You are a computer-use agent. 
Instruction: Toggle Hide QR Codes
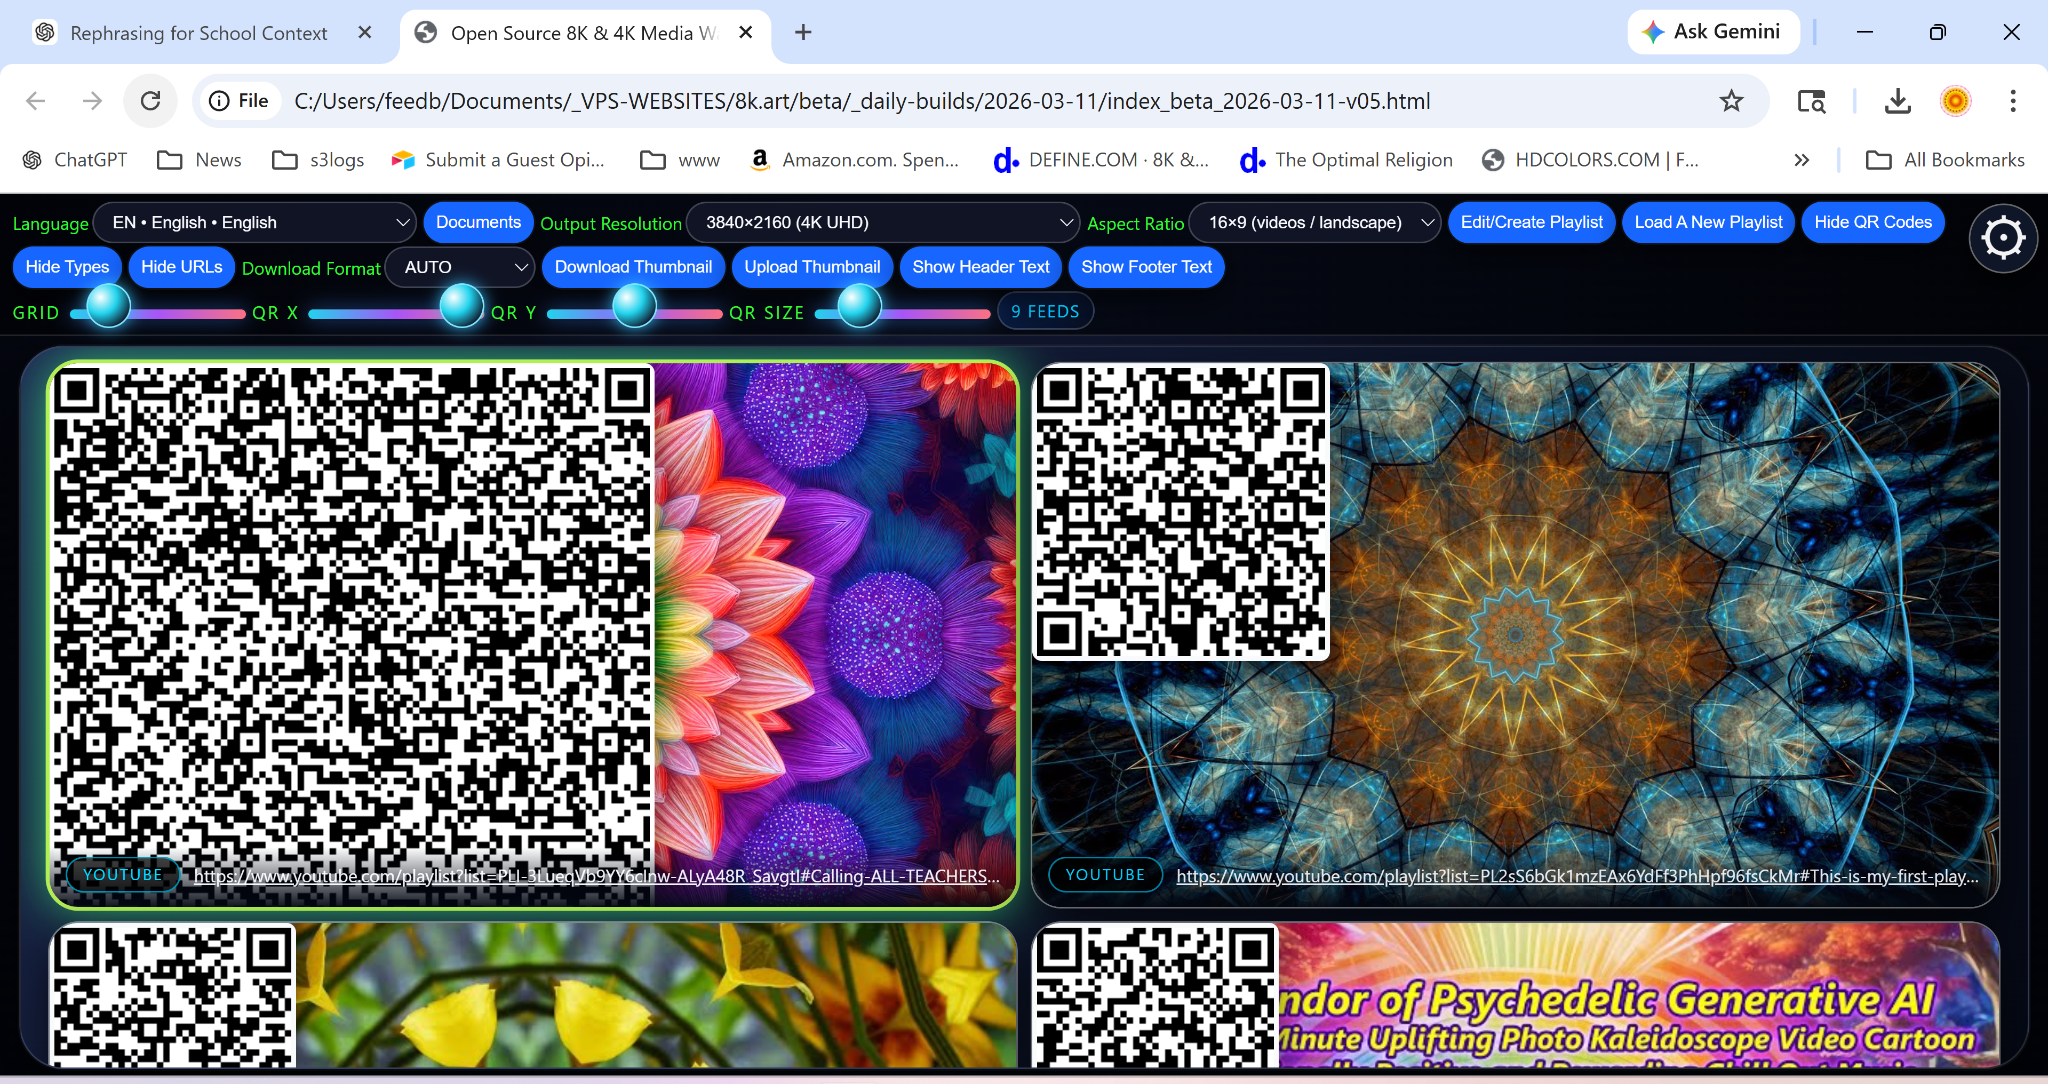tap(1873, 222)
